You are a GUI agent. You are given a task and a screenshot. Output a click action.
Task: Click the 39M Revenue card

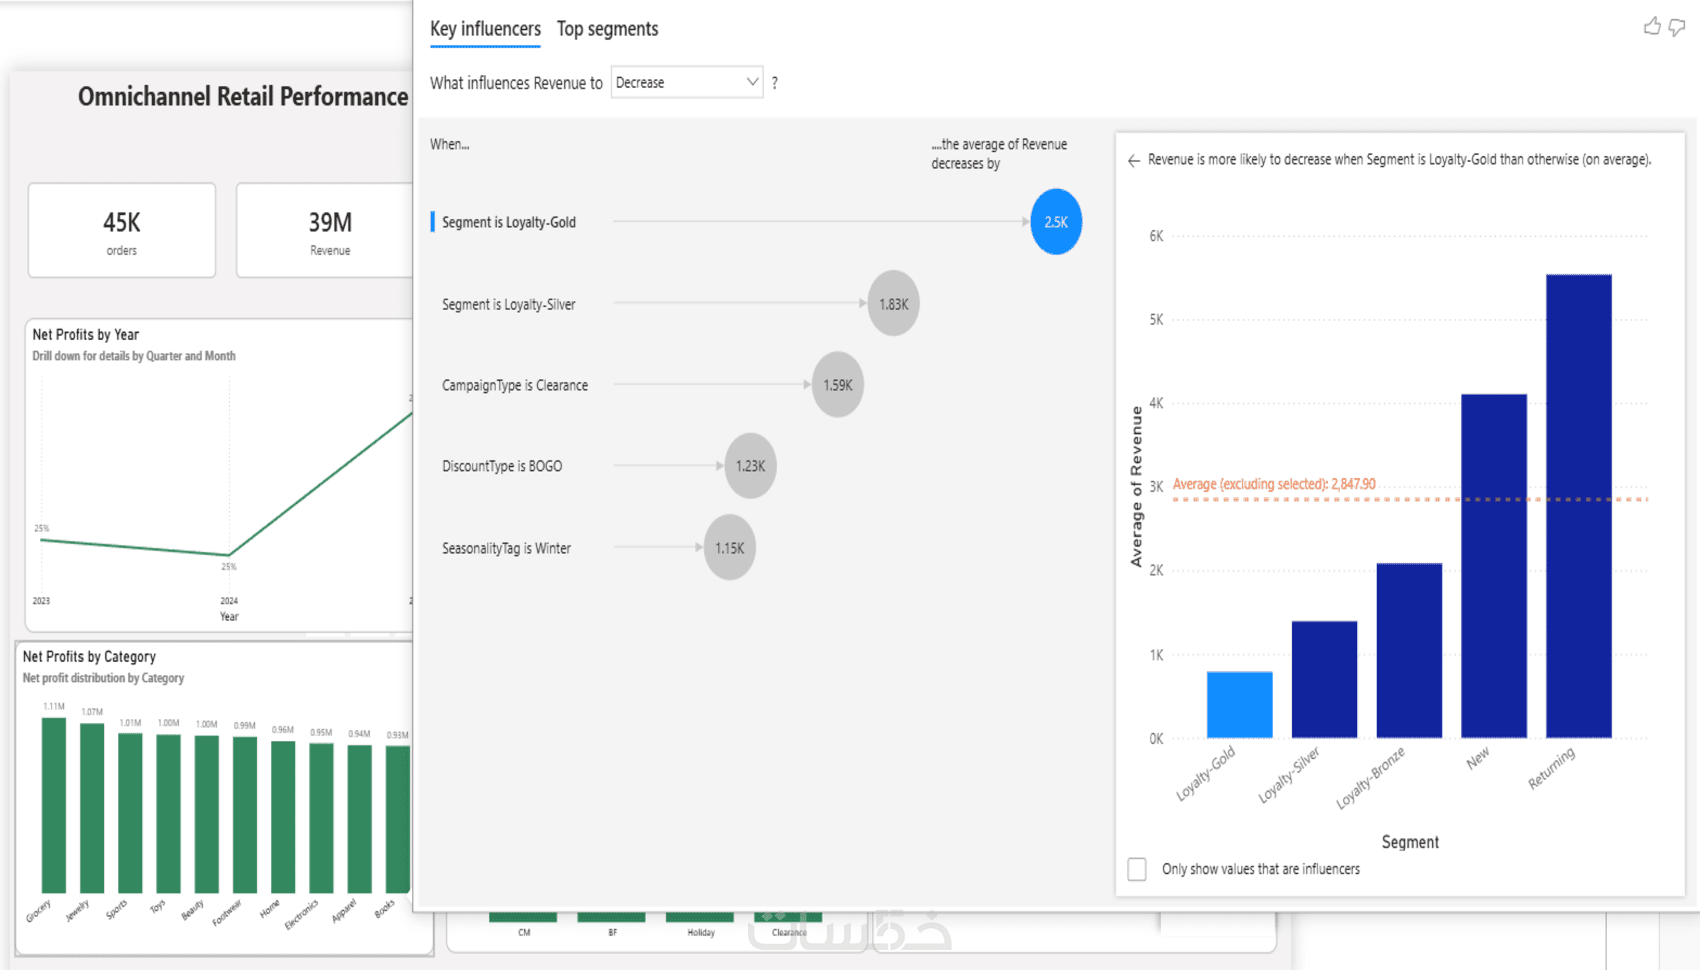324,230
